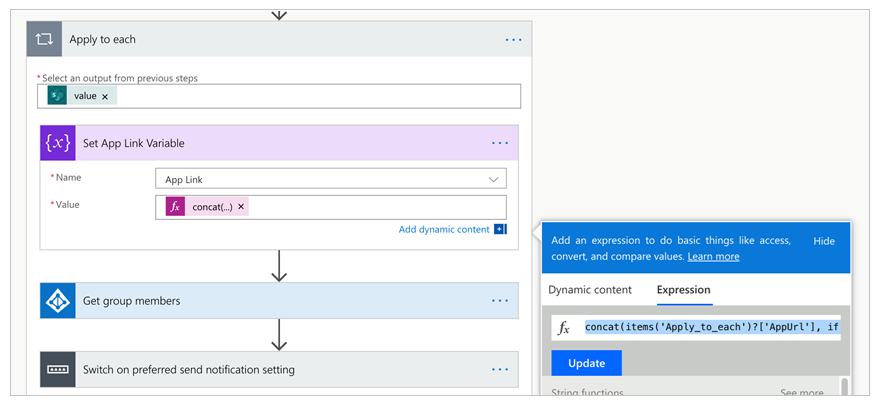Open the App Link name dropdown

click(493, 179)
